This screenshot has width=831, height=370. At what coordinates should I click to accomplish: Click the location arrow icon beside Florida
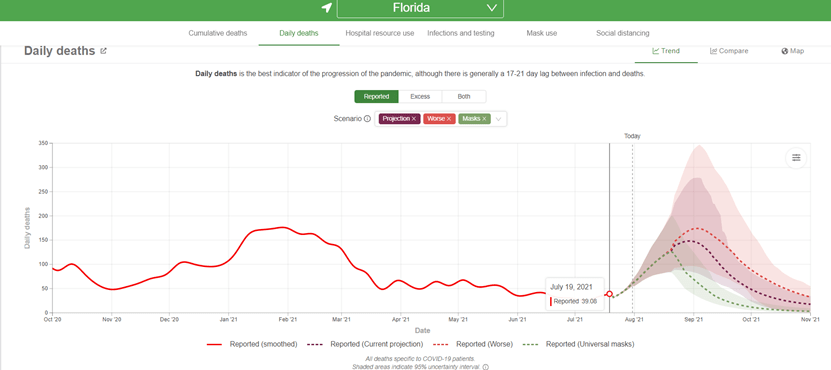point(327,7)
